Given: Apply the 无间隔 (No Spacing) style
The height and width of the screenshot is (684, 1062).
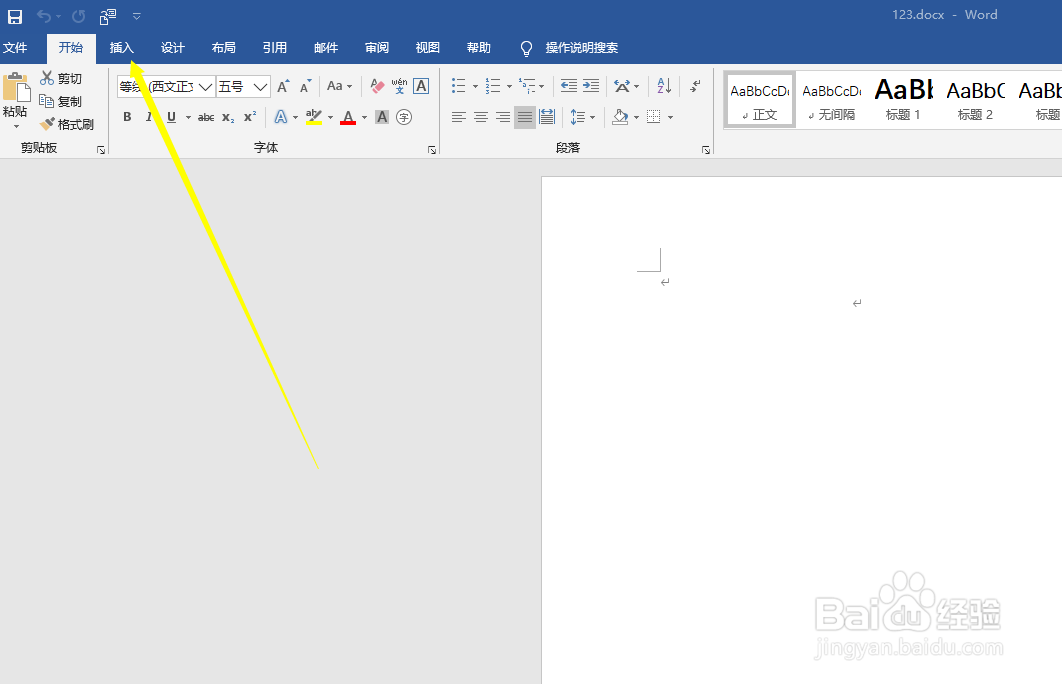Looking at the screenshot, I should pyautogui.click(x=832, y=100).
